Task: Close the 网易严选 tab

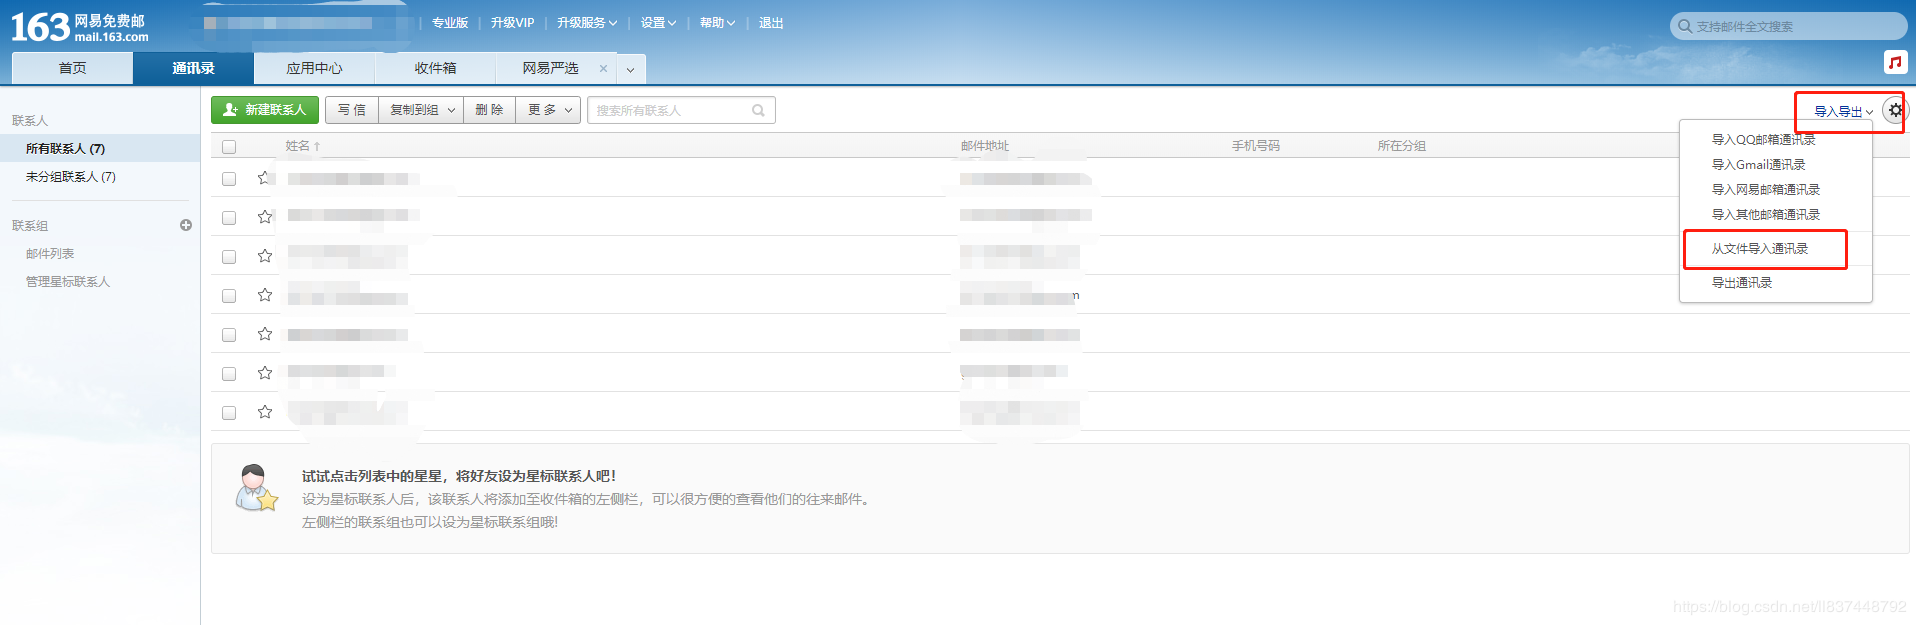Action: click(603, 69)
